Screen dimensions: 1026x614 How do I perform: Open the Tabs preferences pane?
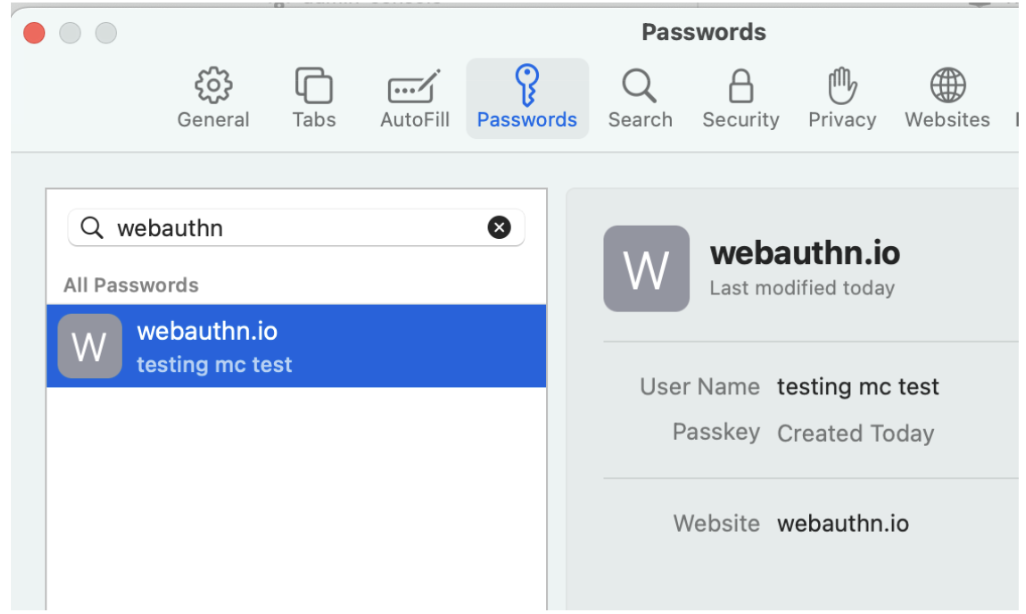tap(314, 98)
